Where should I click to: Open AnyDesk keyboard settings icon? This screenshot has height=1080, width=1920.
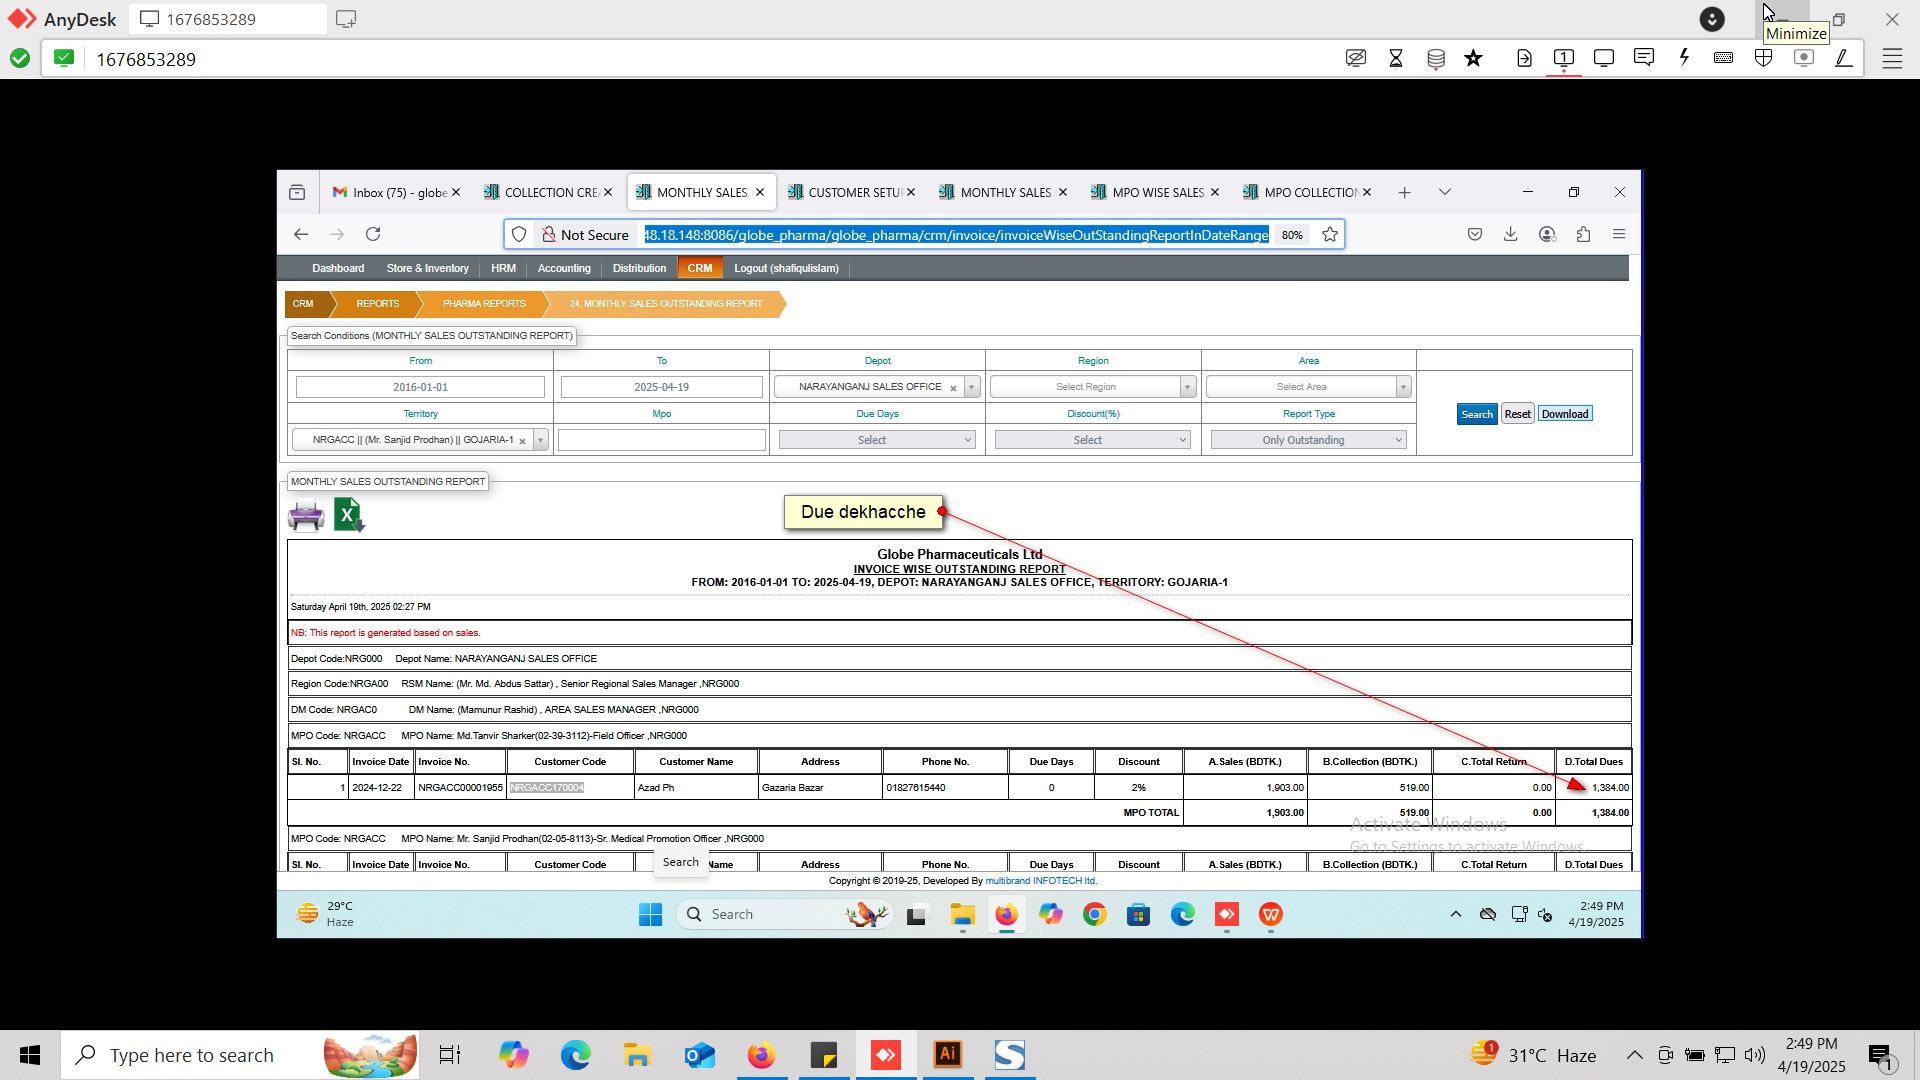[1723, 58]
